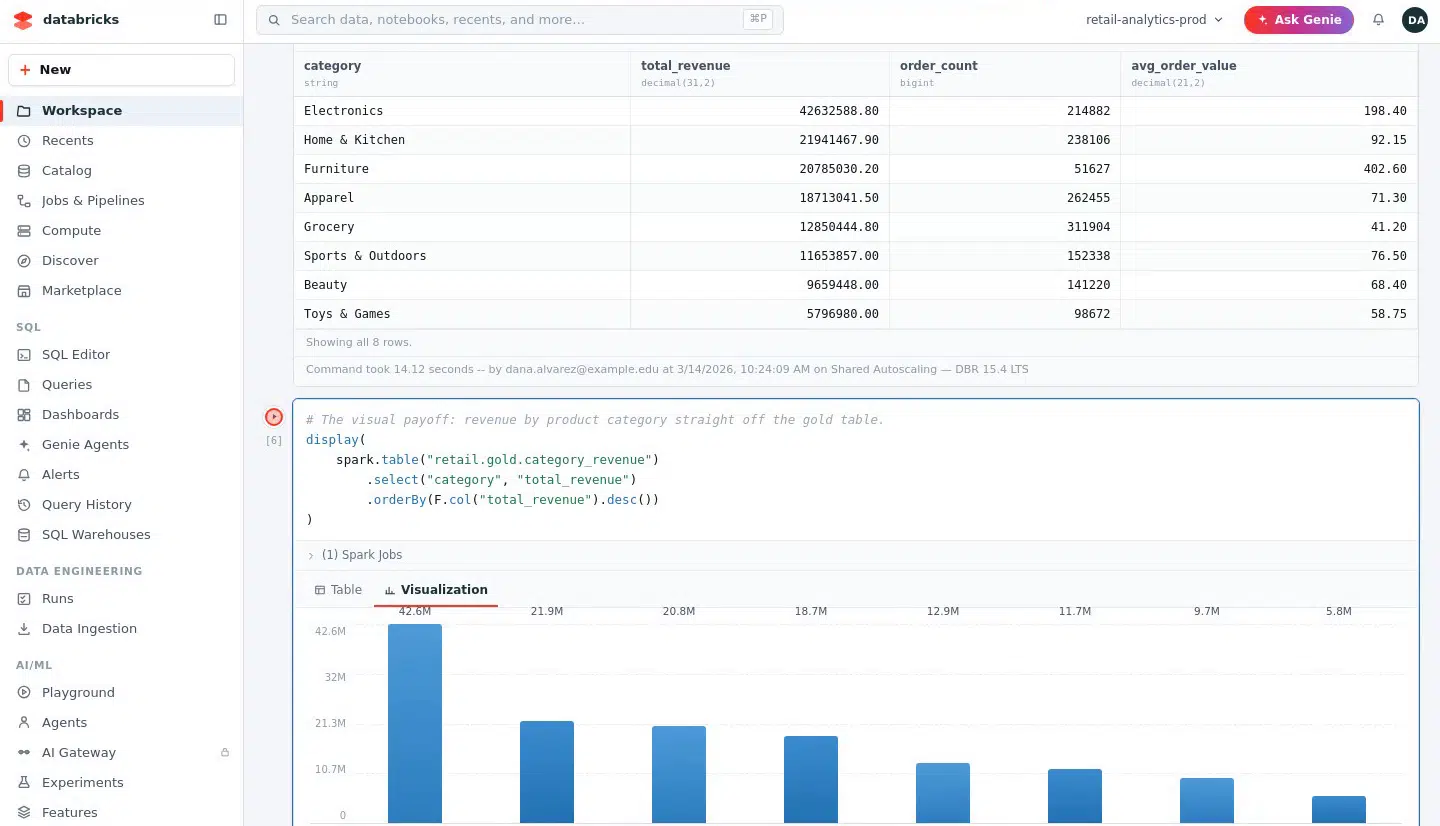The width and height of the screenshot is (1440, 826).
Task: Select the Sports & Outdoors cell
Action: (462, 256)
